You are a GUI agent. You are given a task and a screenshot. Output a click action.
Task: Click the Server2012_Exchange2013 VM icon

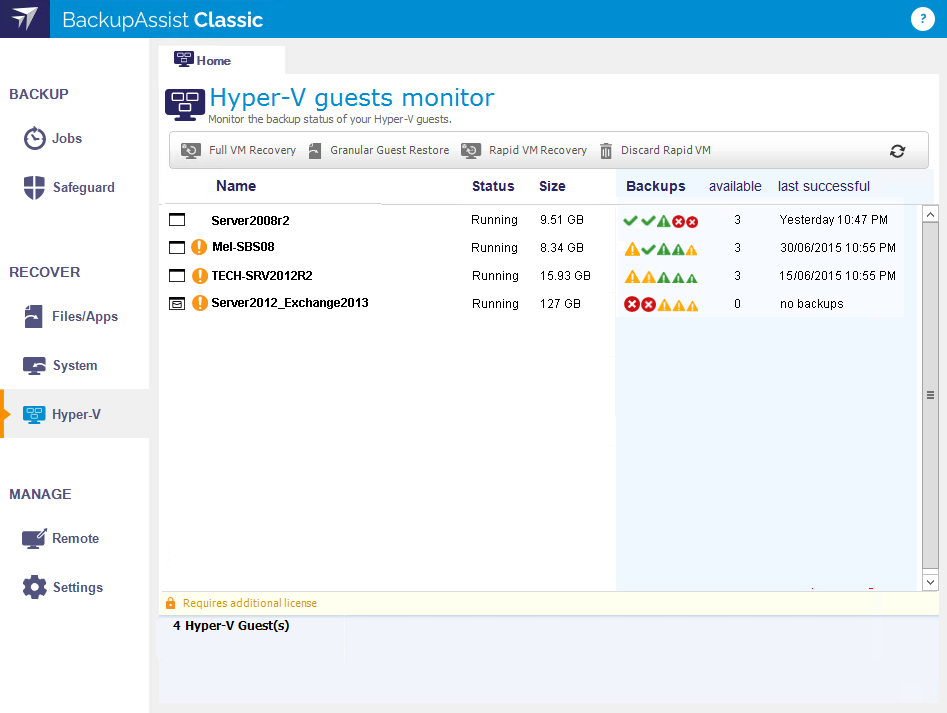[177, 304]
